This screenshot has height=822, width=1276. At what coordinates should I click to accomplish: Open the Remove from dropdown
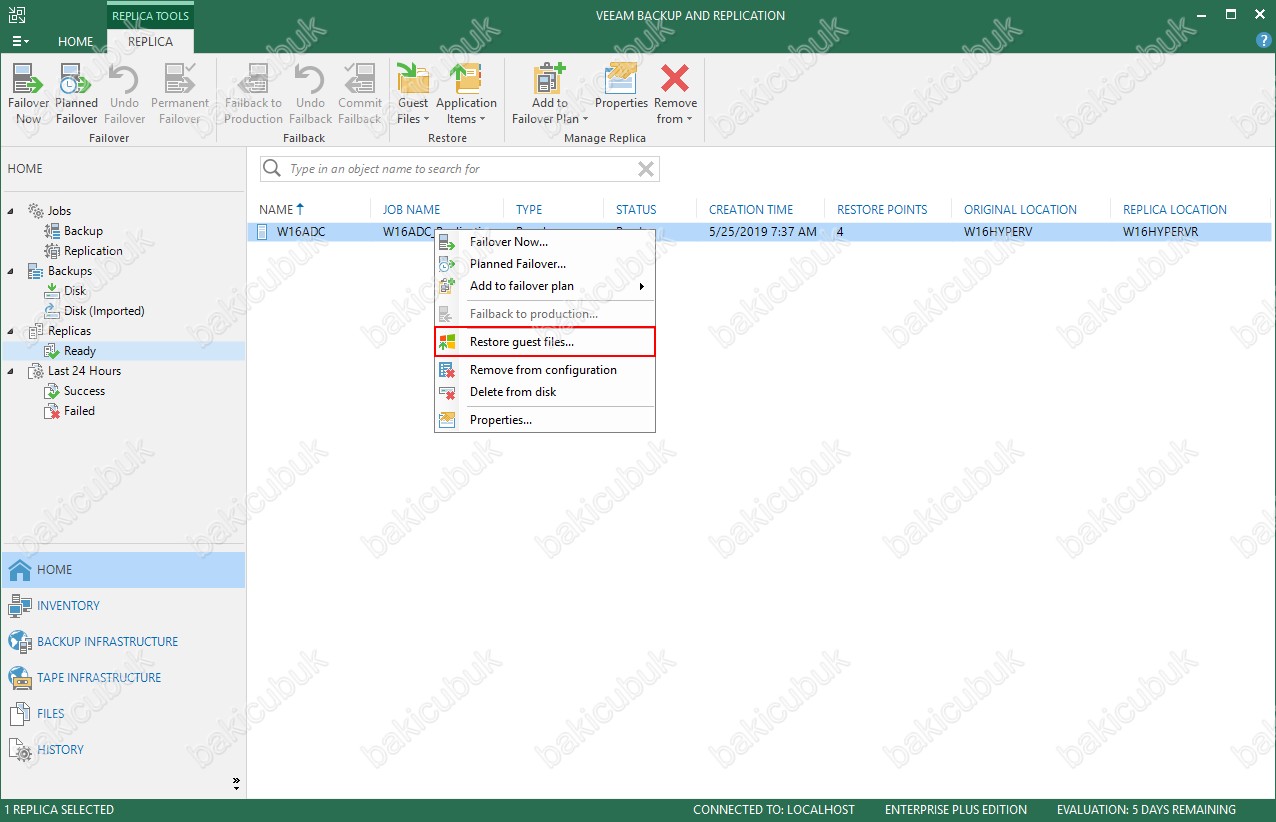click(675, 94)
